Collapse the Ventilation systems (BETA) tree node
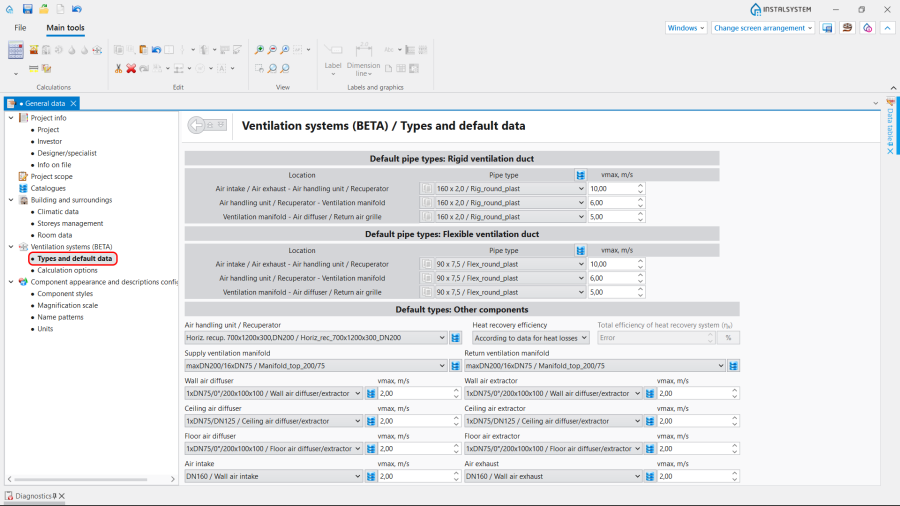 (11, 247)
